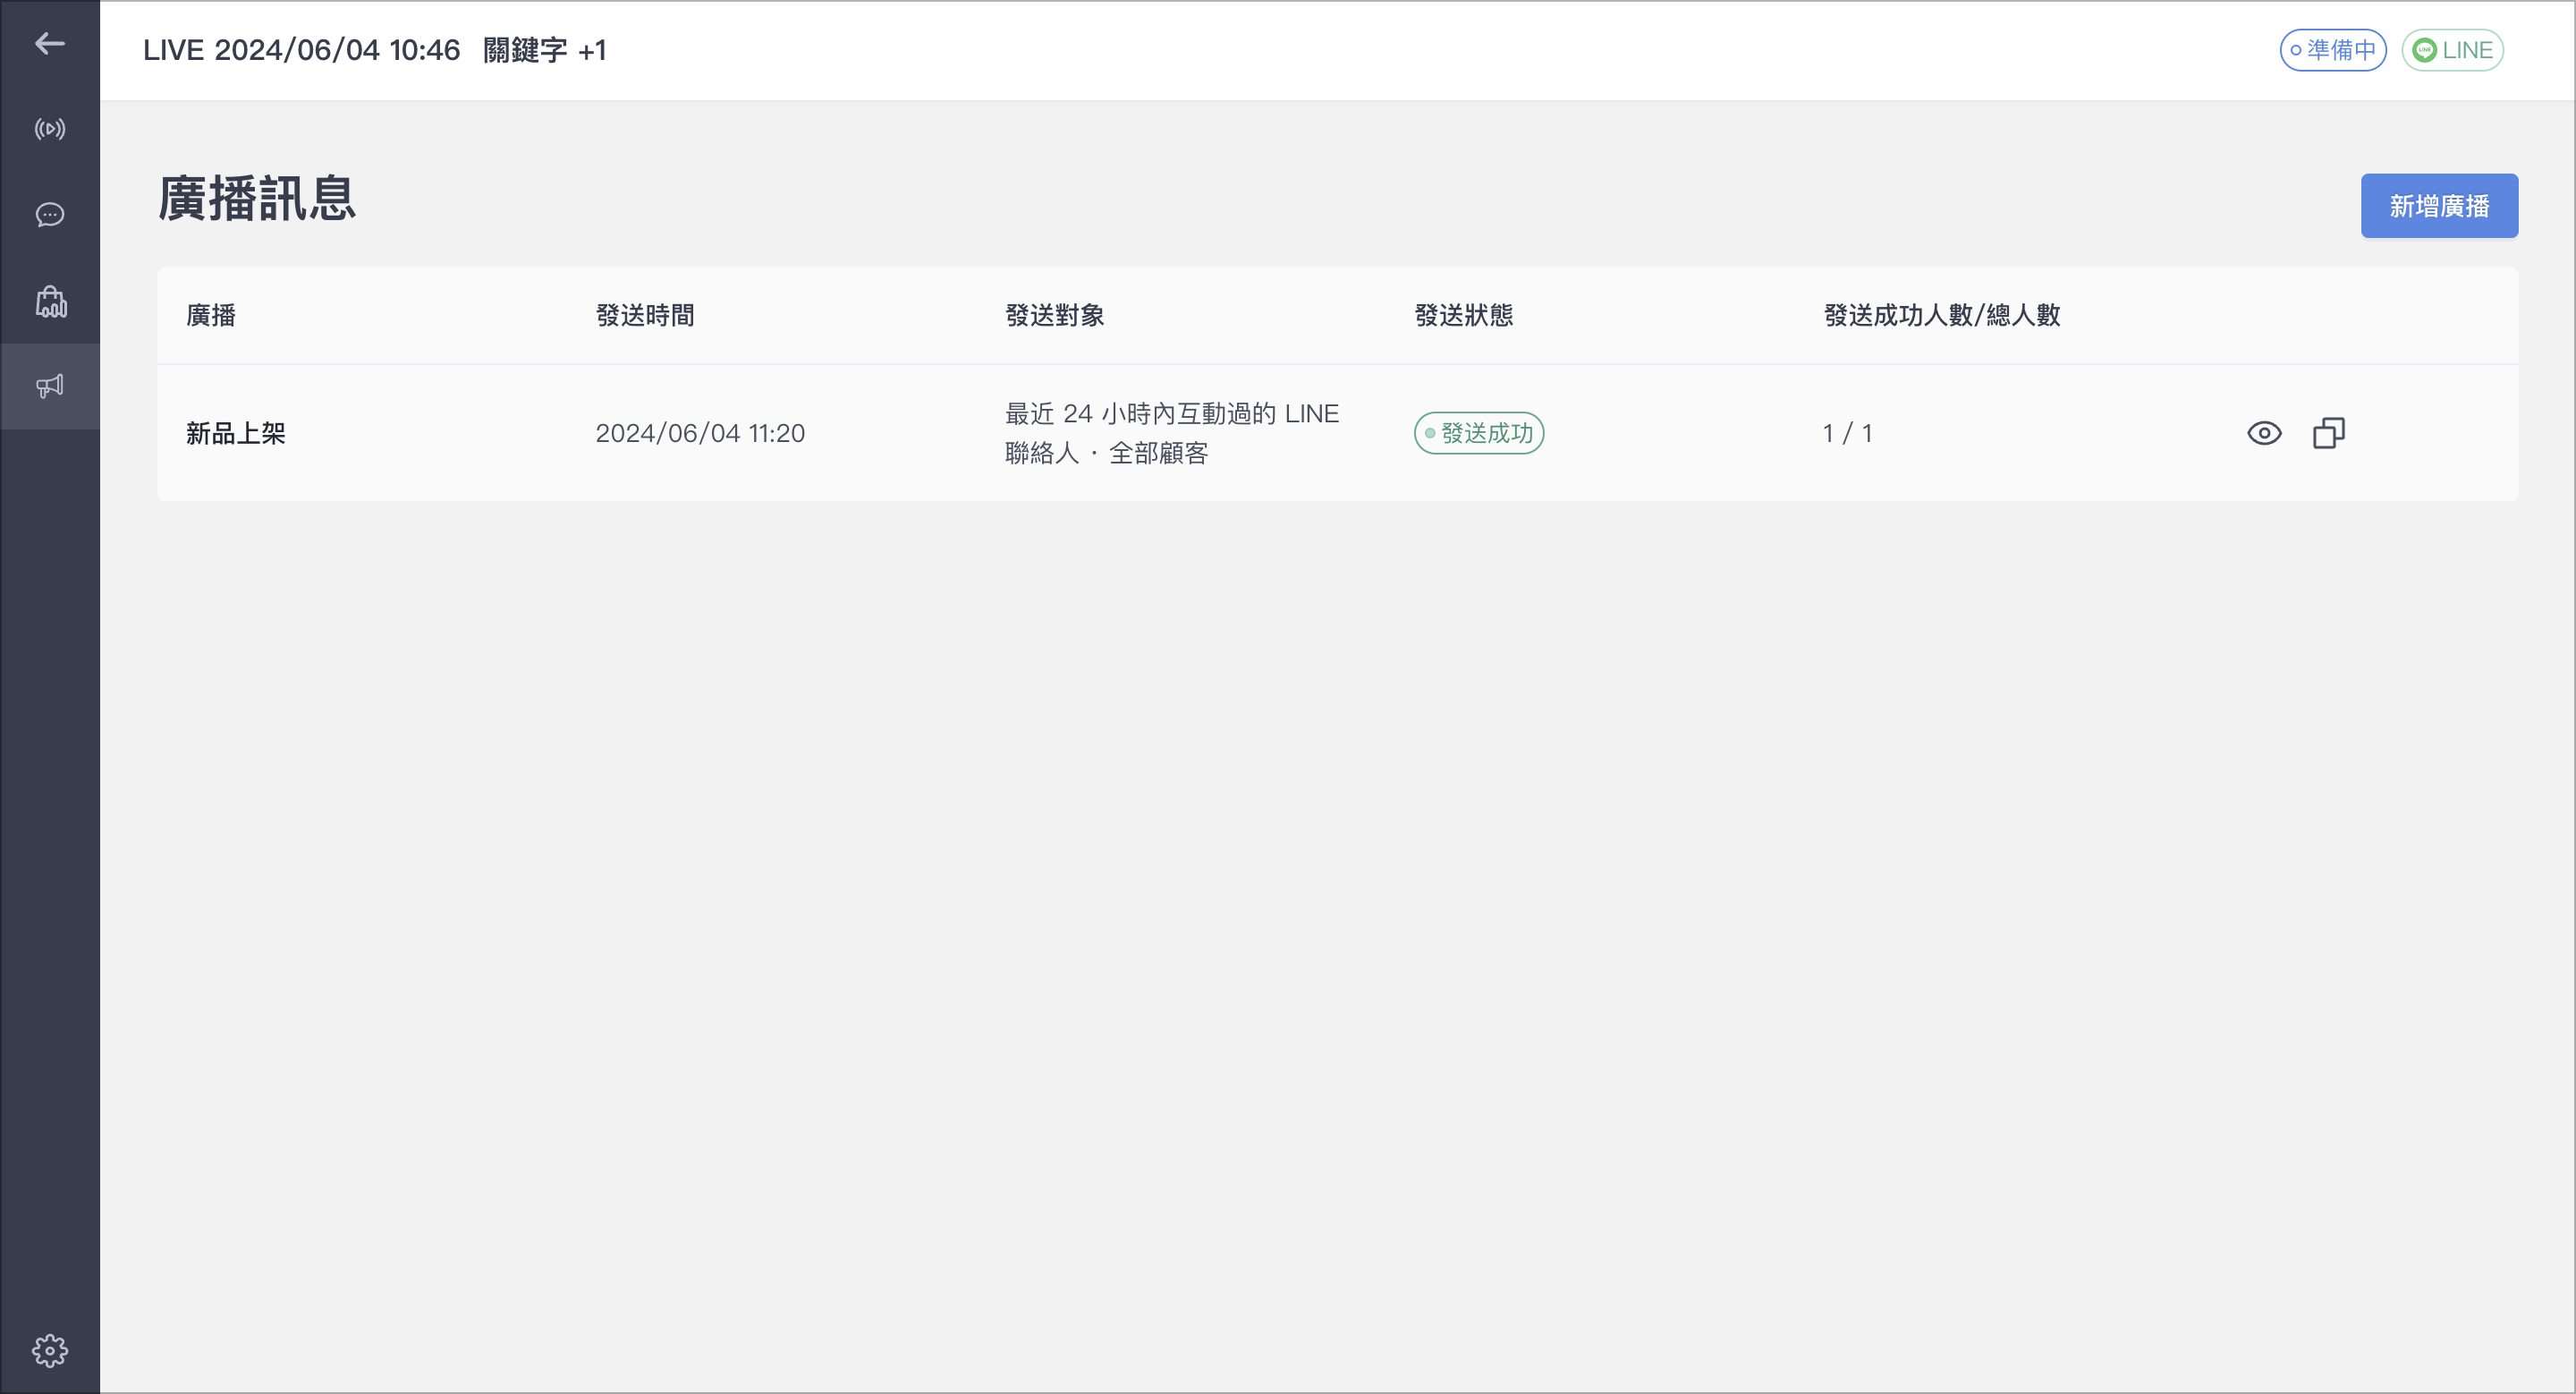Open settings gear in the sidebar

(50, 1351)
